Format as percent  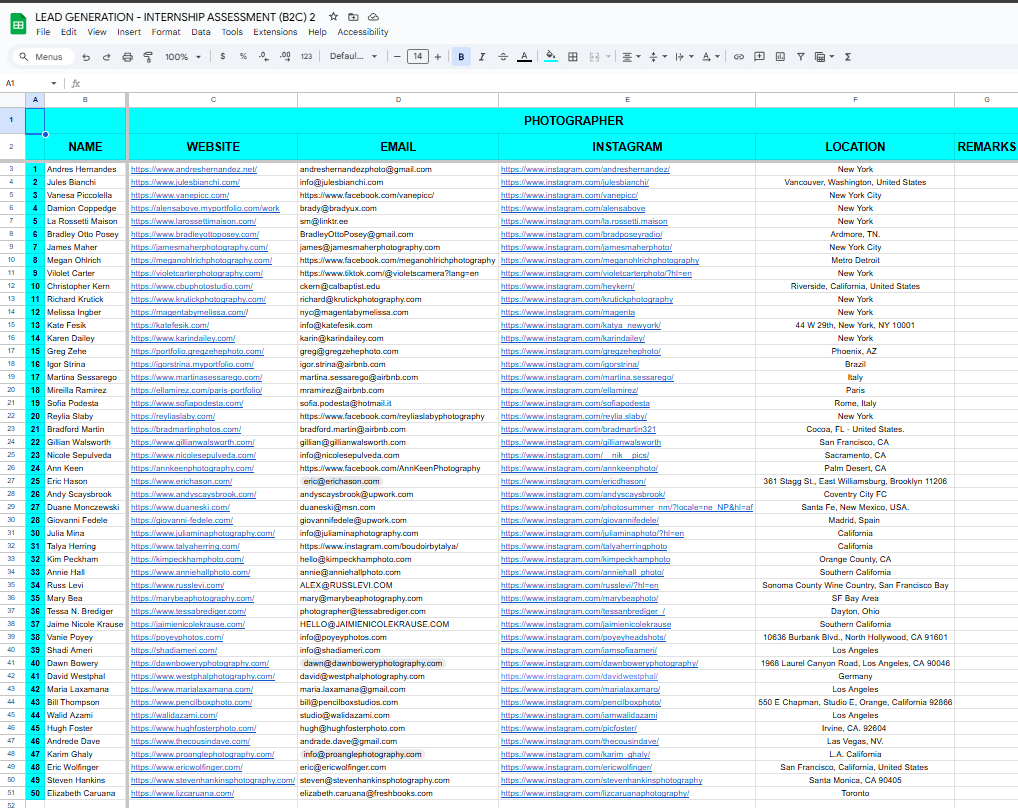243,56
